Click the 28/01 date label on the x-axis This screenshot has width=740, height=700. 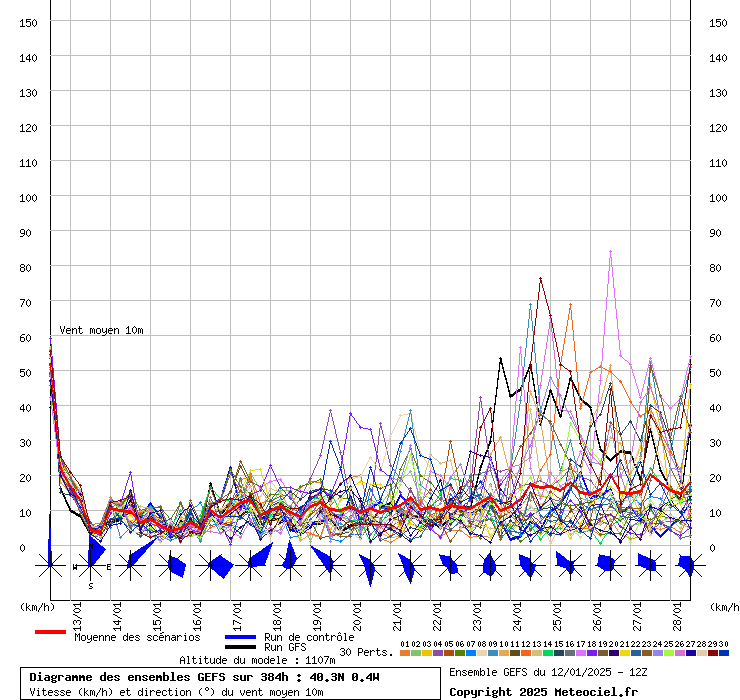(677, 609)
